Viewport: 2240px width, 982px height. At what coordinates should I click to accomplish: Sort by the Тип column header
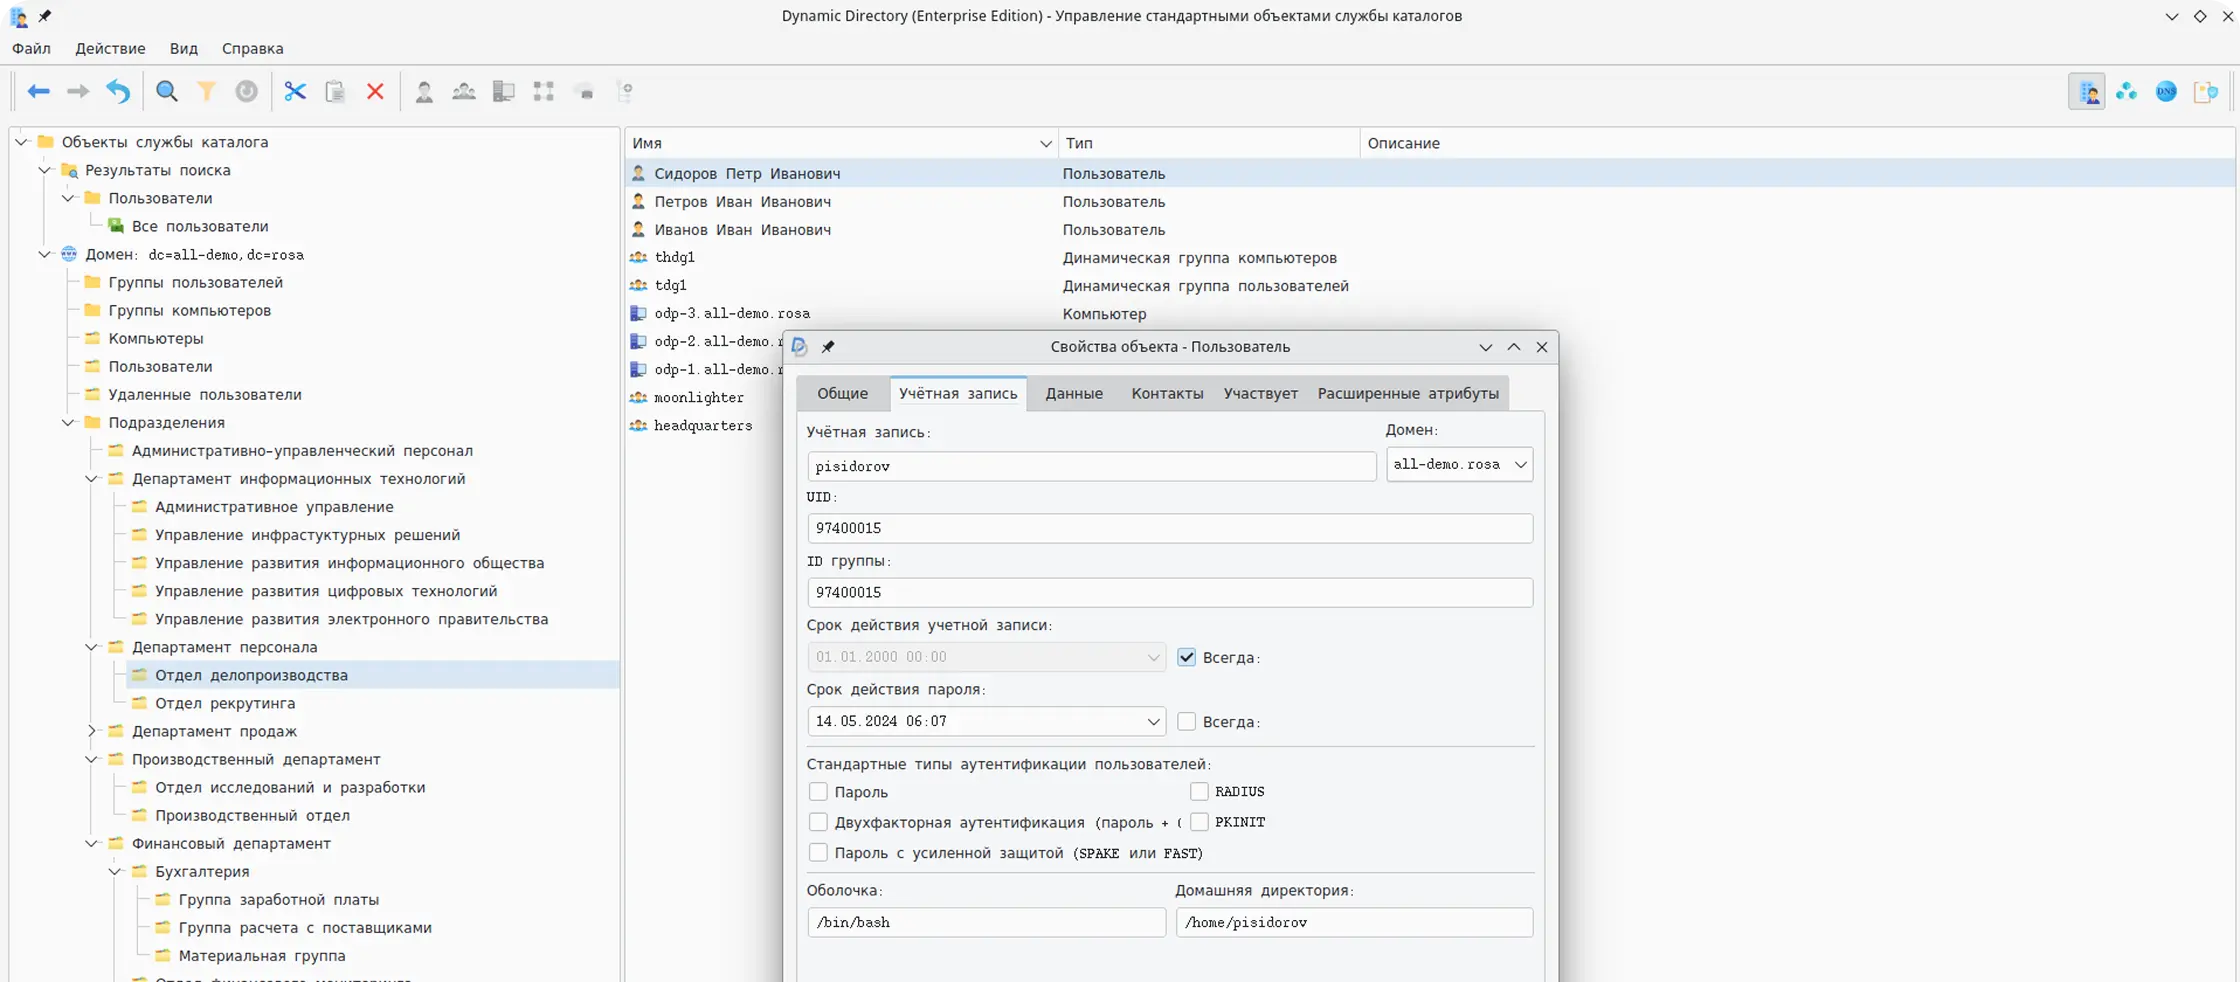pyautogui.click(x=1208, y=143)
